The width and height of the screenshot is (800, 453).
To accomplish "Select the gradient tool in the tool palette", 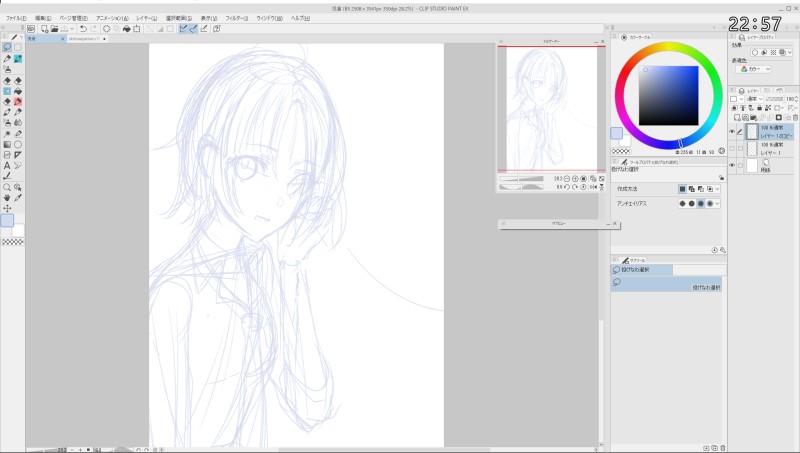I will coord(7,144).
